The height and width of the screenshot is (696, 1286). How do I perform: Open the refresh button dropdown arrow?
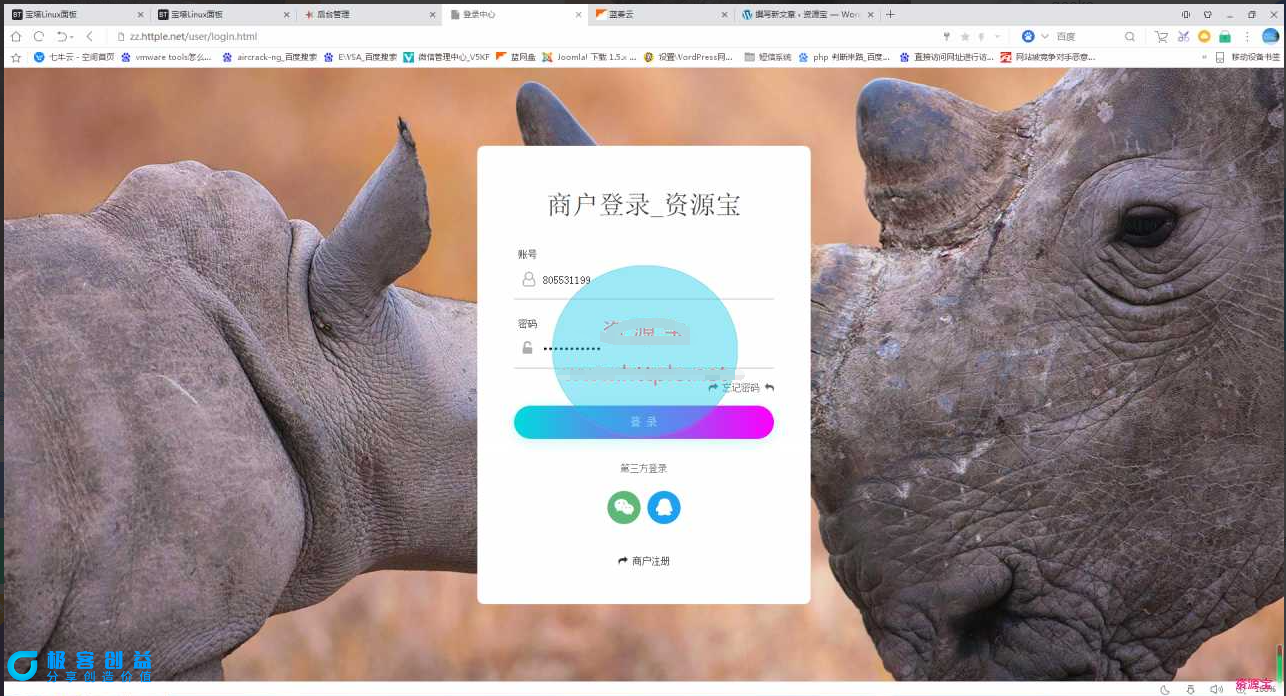[x=72, y=37]
